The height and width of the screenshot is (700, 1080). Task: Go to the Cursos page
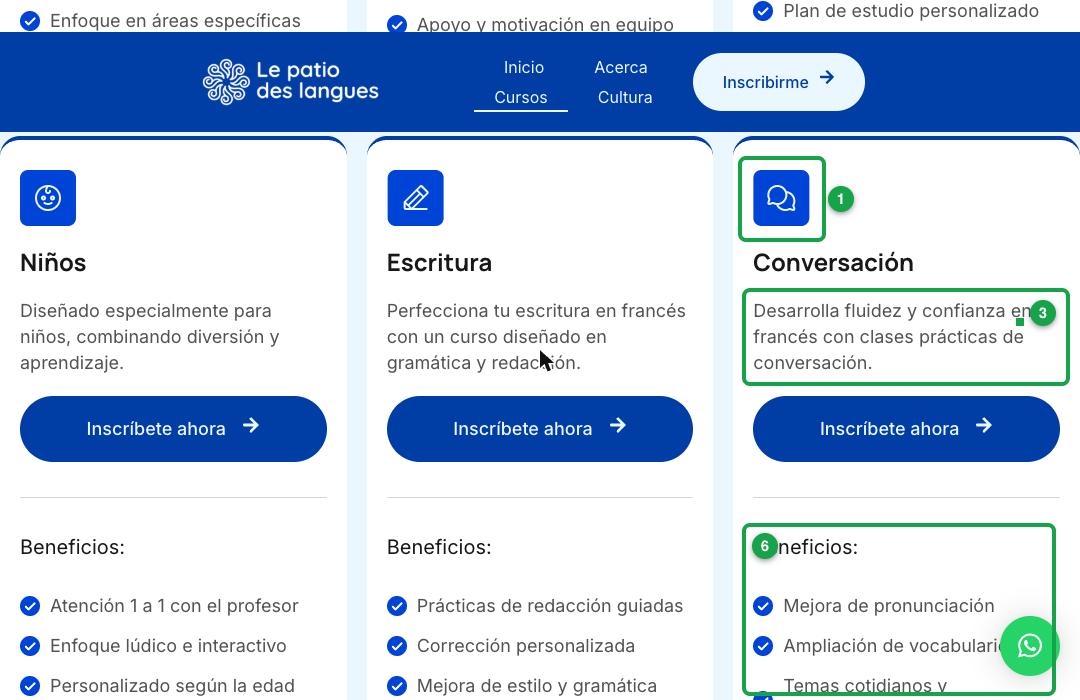pos(521,97)
